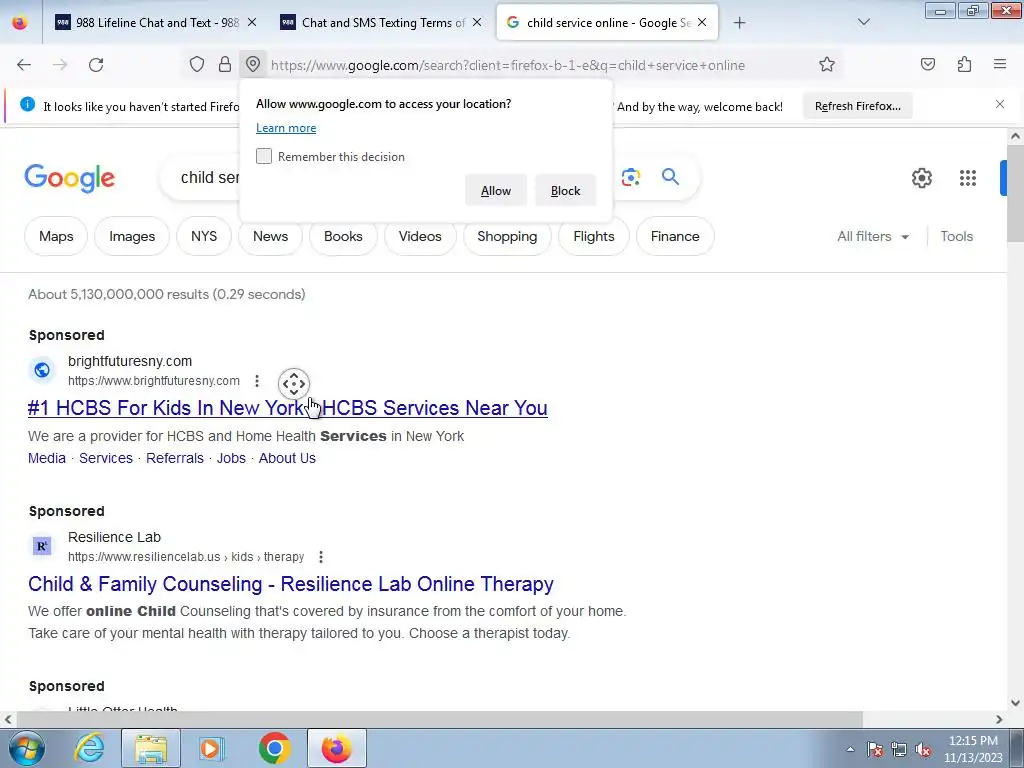The image size is (1024, 768).
Task: Search by image with Google Lens icon
Action: pos(631,177)
